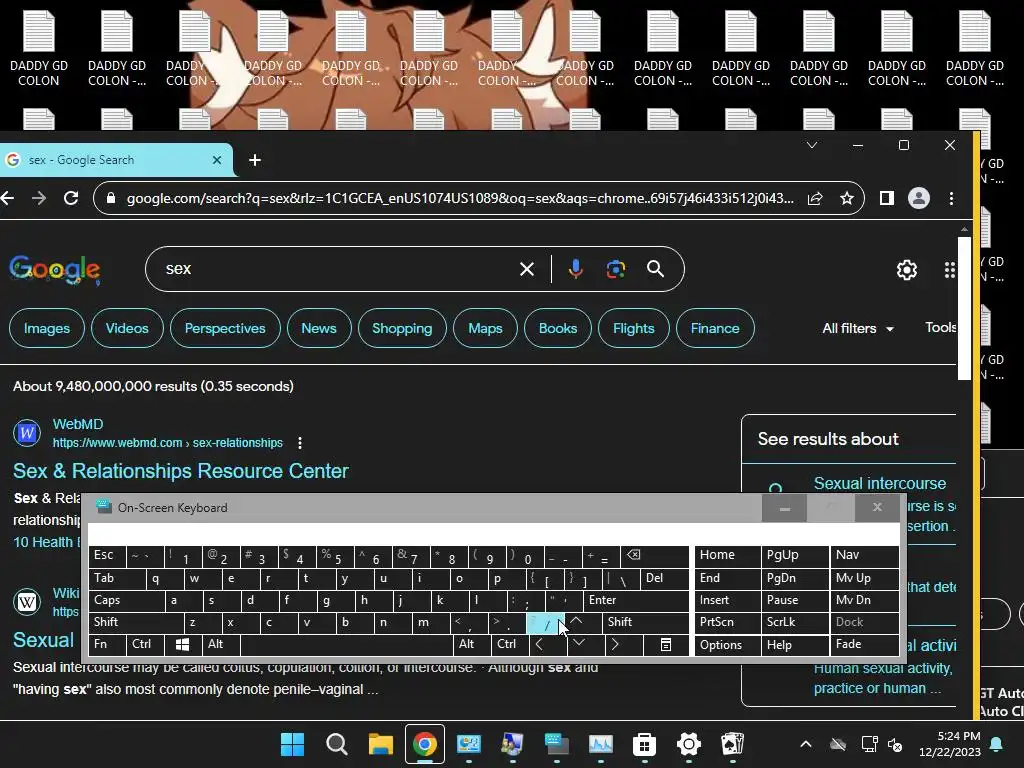
Task: Click the site lock icon in the address bar
Action: [111, 198]
